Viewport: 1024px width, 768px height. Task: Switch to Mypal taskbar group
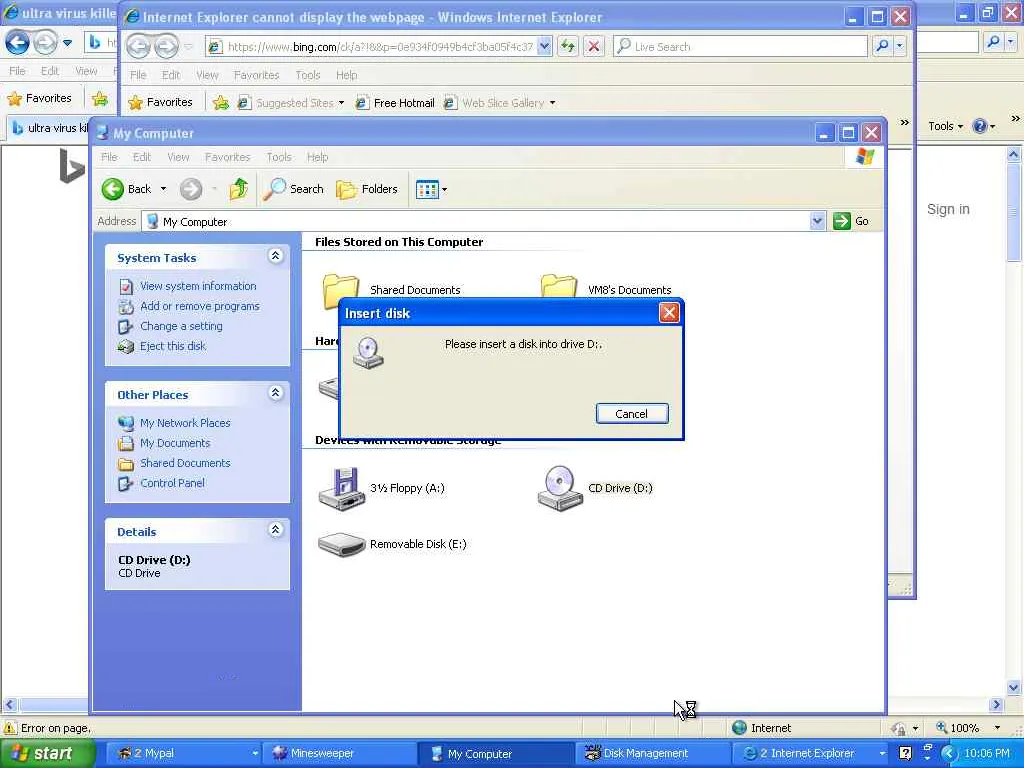(183, 754)
